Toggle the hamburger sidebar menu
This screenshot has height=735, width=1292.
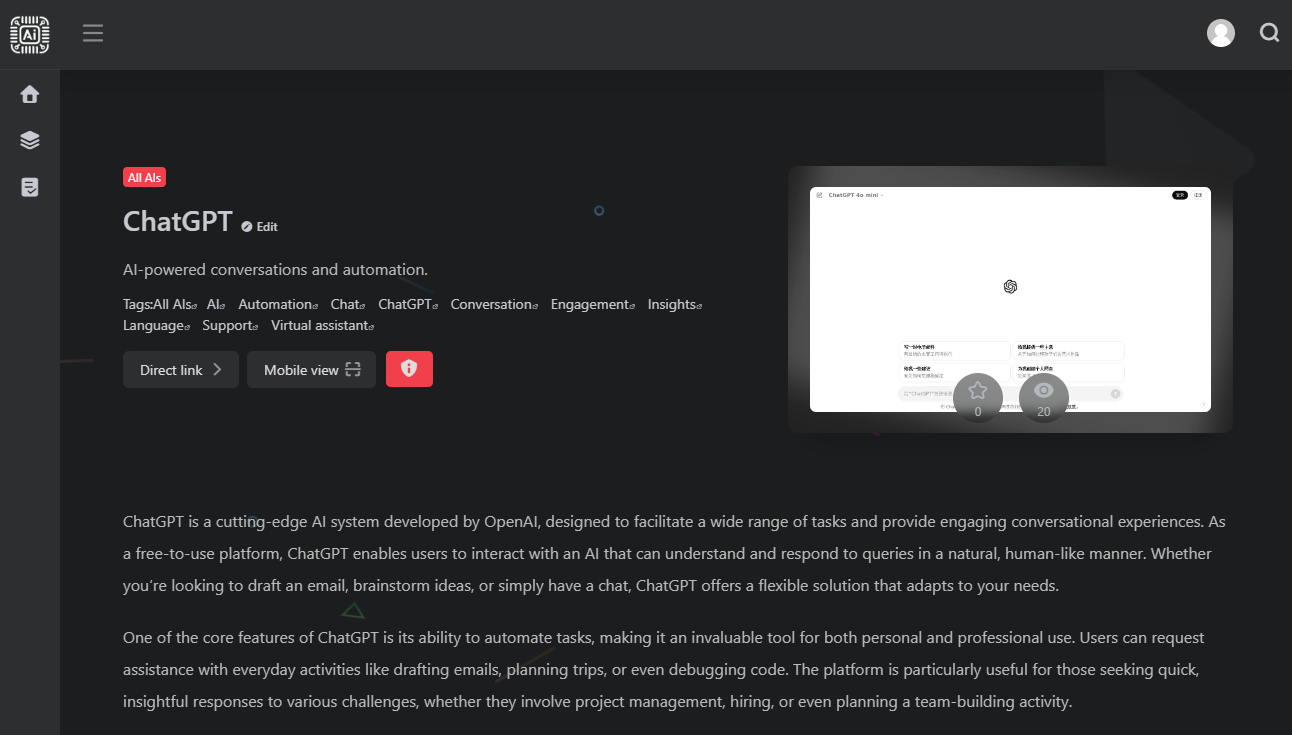(93, 34)
